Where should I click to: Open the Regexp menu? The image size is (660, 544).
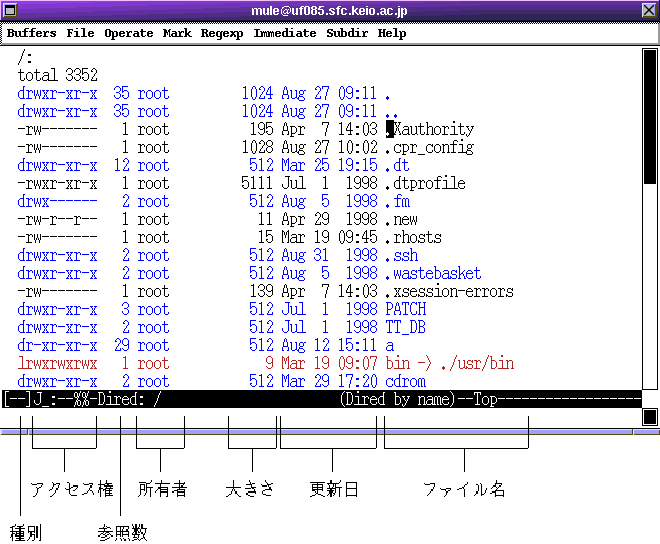tap(222, 33)
